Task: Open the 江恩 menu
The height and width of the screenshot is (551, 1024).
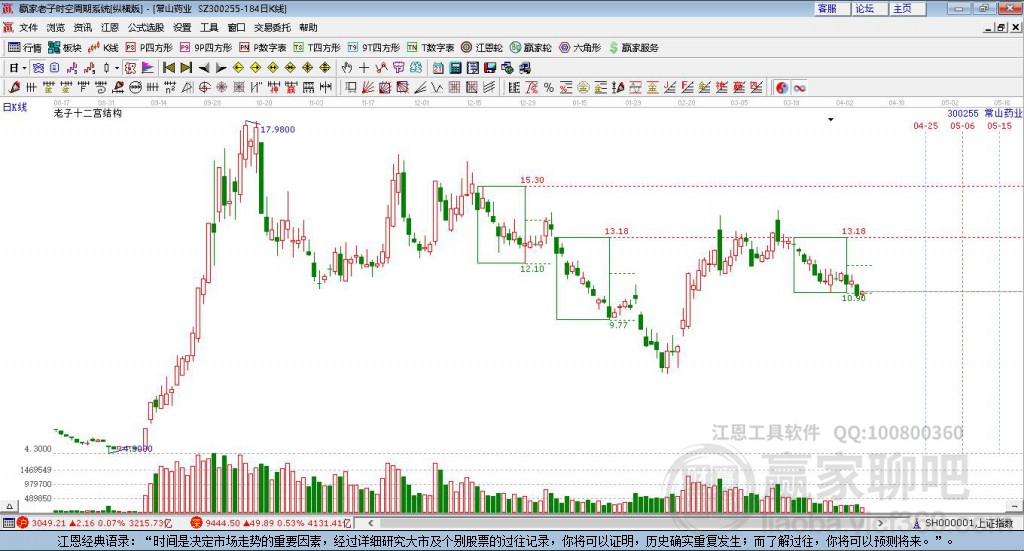Action: [x=110, y=27]
